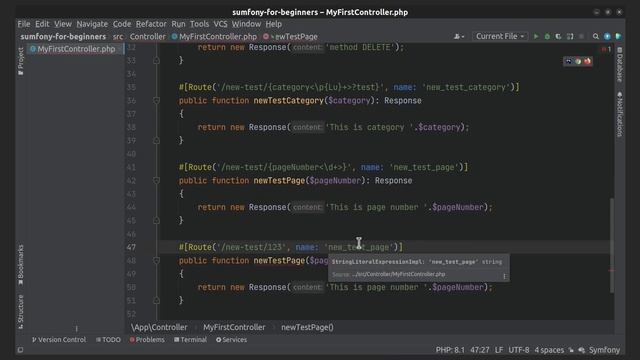Collapse newTestCategory function at line 36
Image resolution: width=640 pixels, height=360 pixels.
point(156,100)
